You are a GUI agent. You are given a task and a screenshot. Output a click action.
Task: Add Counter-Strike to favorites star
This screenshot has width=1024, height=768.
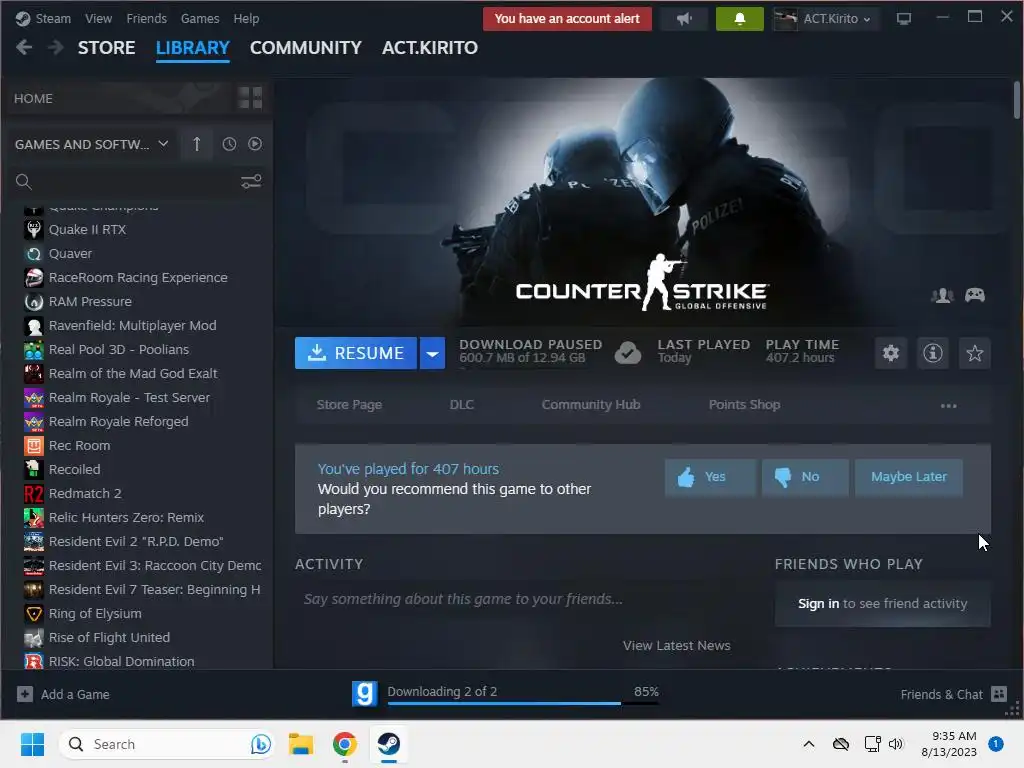974,353
